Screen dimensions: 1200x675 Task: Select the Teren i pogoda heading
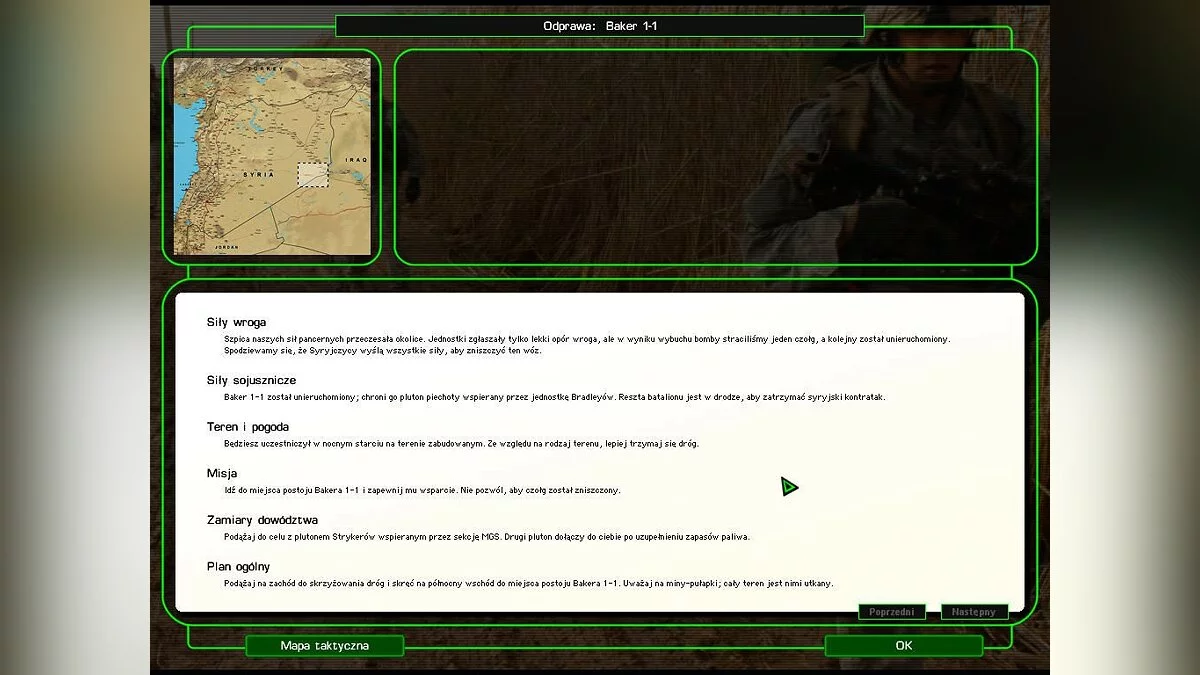(248, 427)
